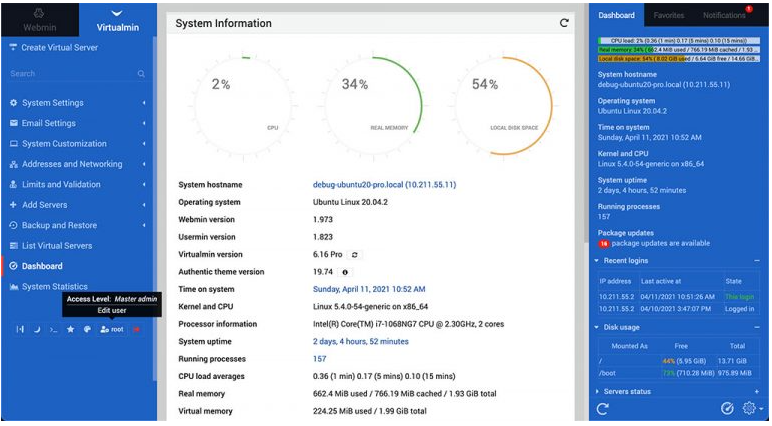772x426 pixels.
Task: Click System Statistics chart icon
Action: pos(14,287)
